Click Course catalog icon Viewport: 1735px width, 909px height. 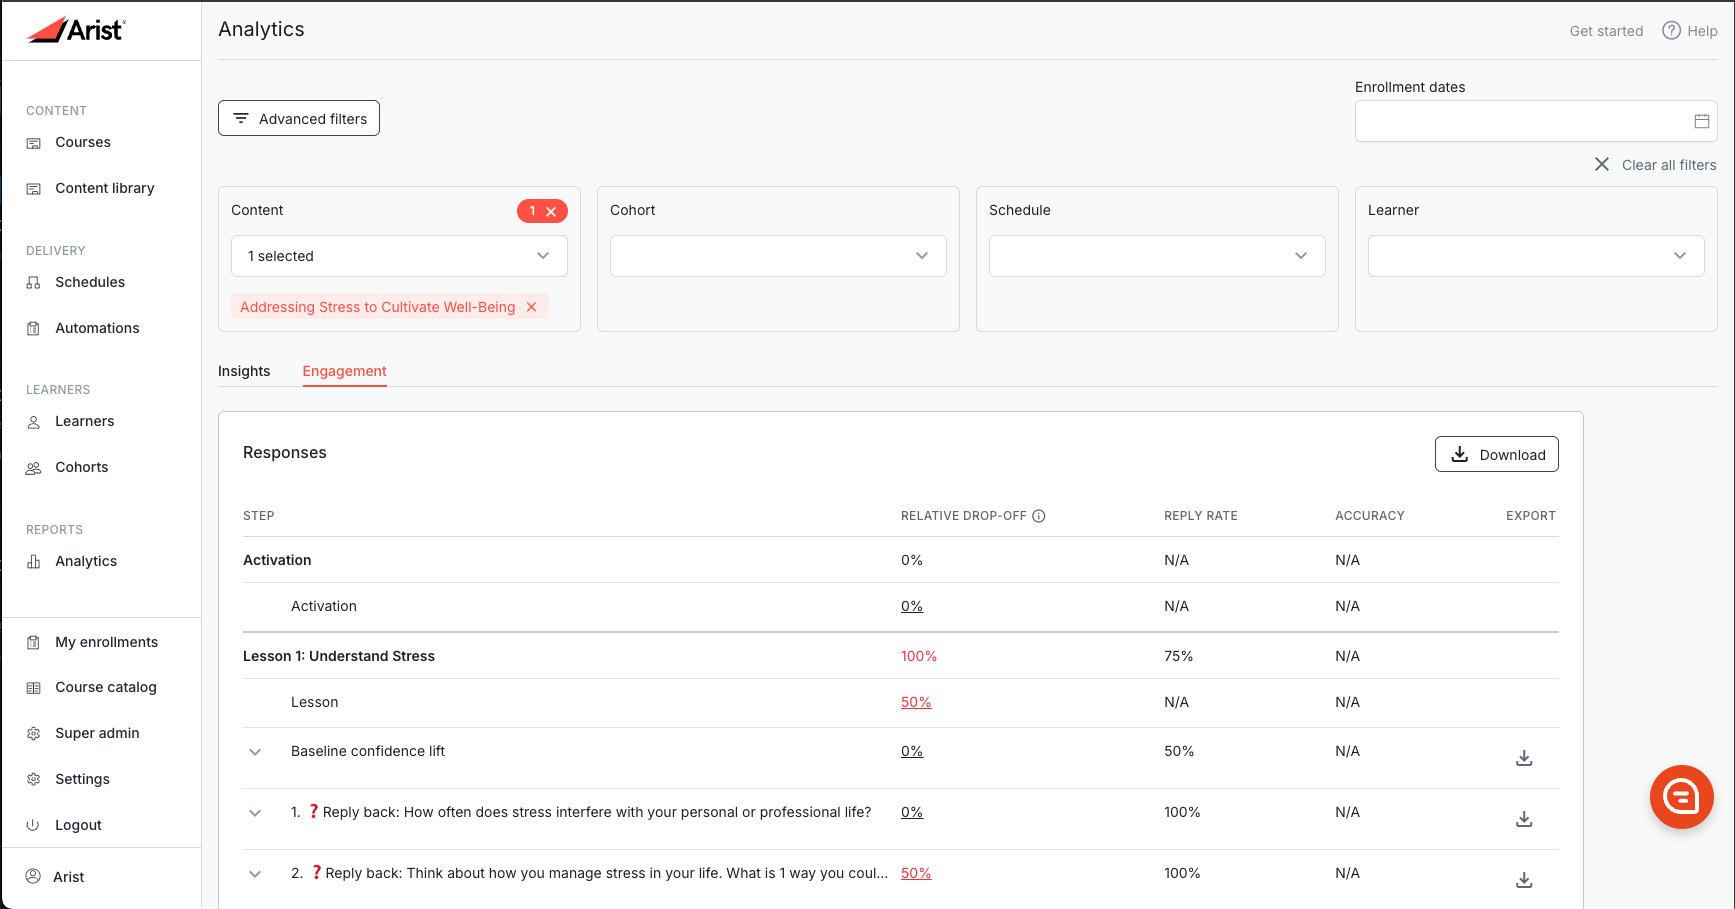pyautogui.click(x=33, y=688)
